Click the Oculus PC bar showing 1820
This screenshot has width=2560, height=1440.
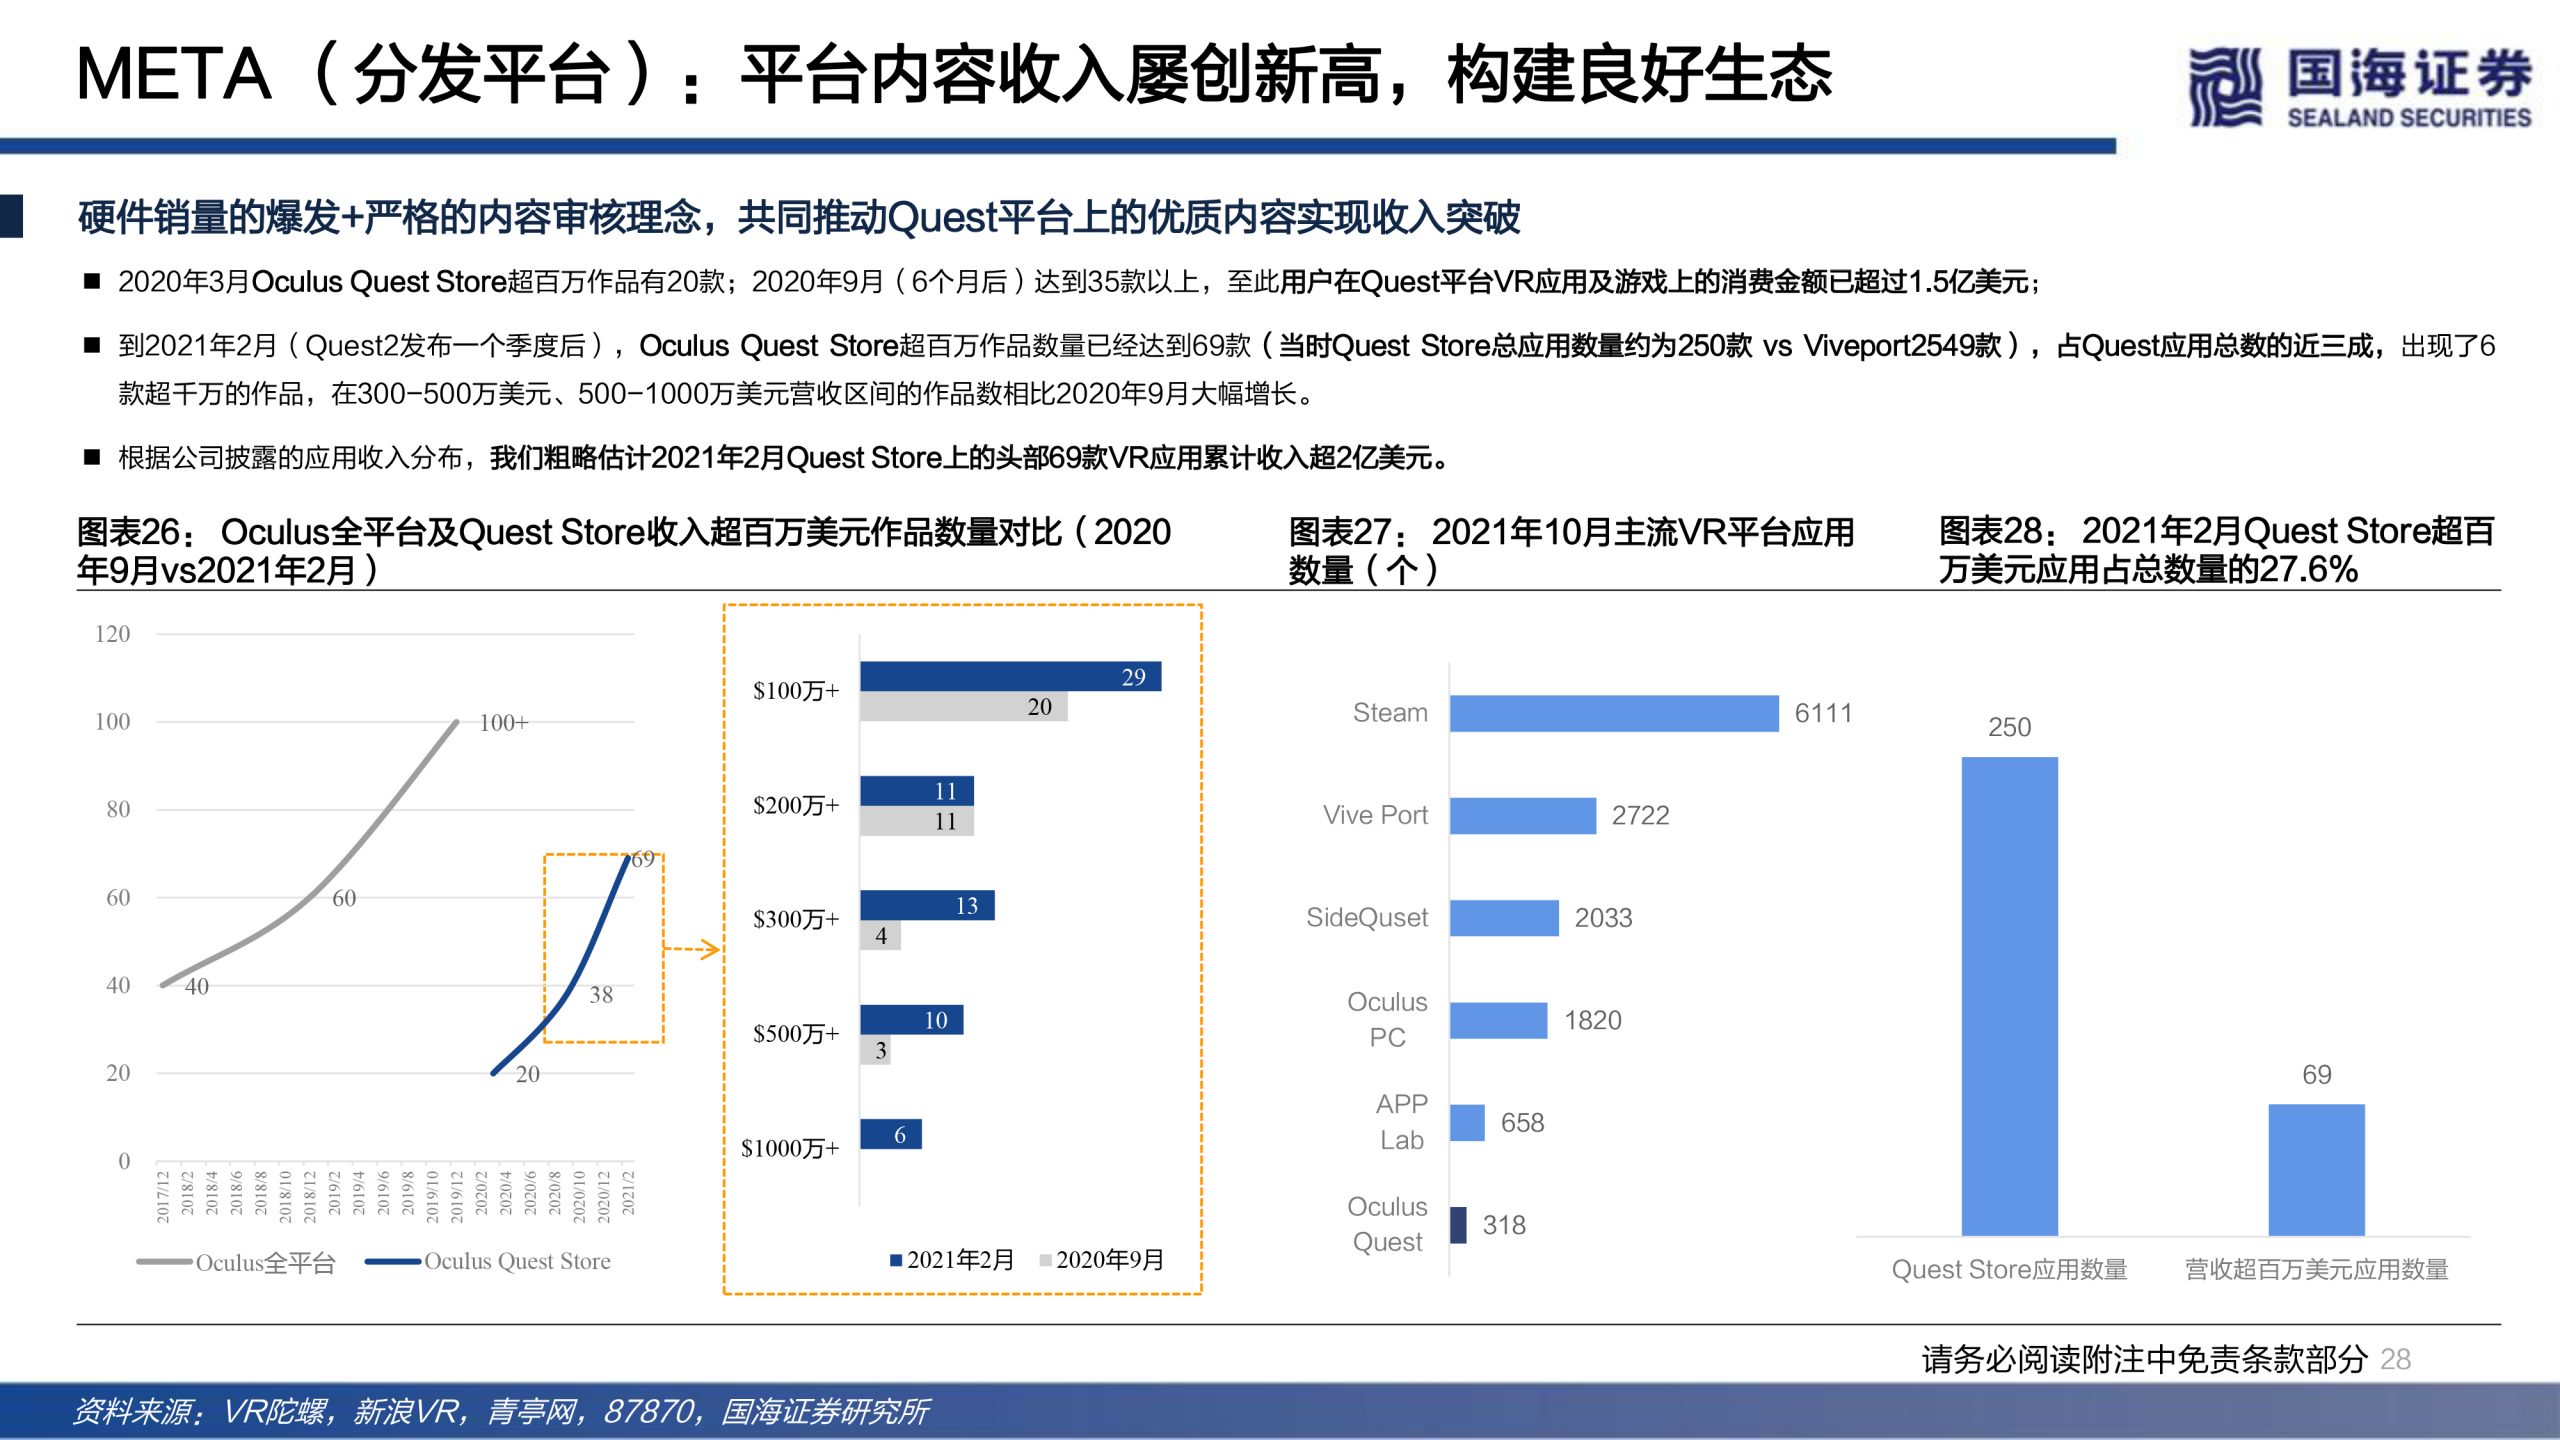[1499, 1020]
